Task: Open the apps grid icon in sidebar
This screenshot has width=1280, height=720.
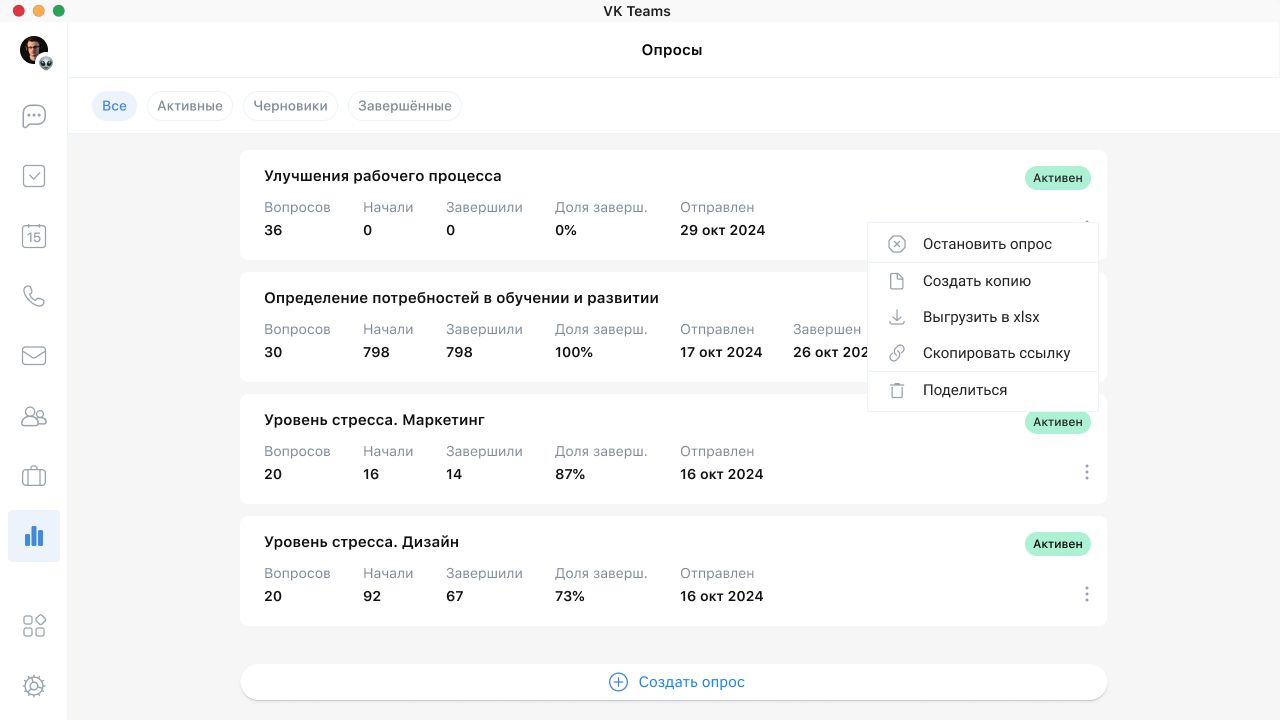Action: tap(34, 626)
